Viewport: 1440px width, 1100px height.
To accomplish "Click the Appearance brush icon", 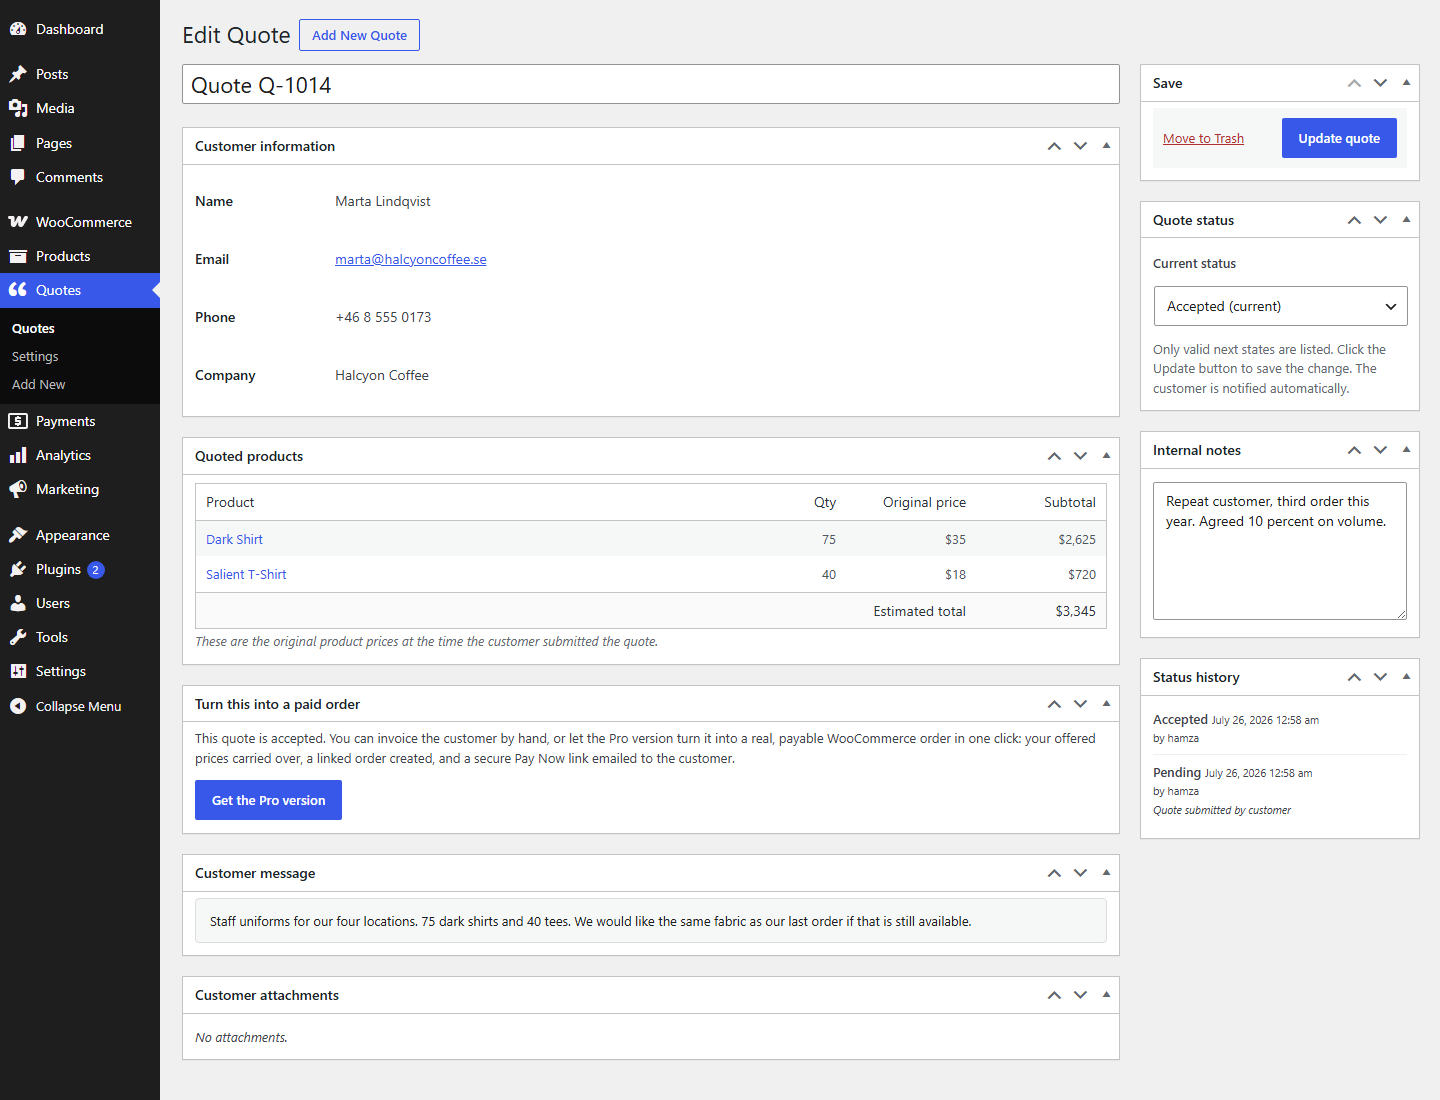I will (x=18, y=535).
